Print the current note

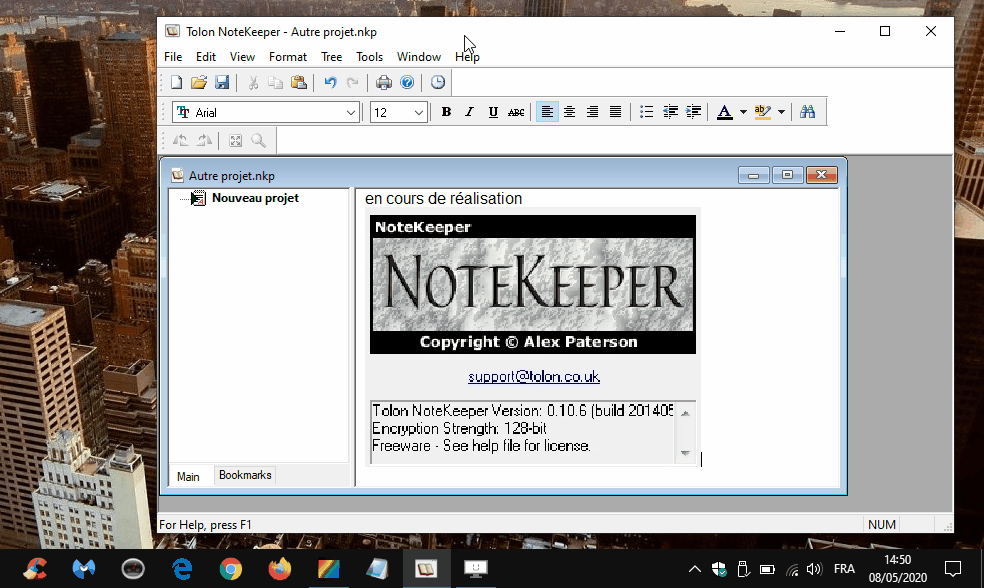pyautogui.click(x=383, y=82)
